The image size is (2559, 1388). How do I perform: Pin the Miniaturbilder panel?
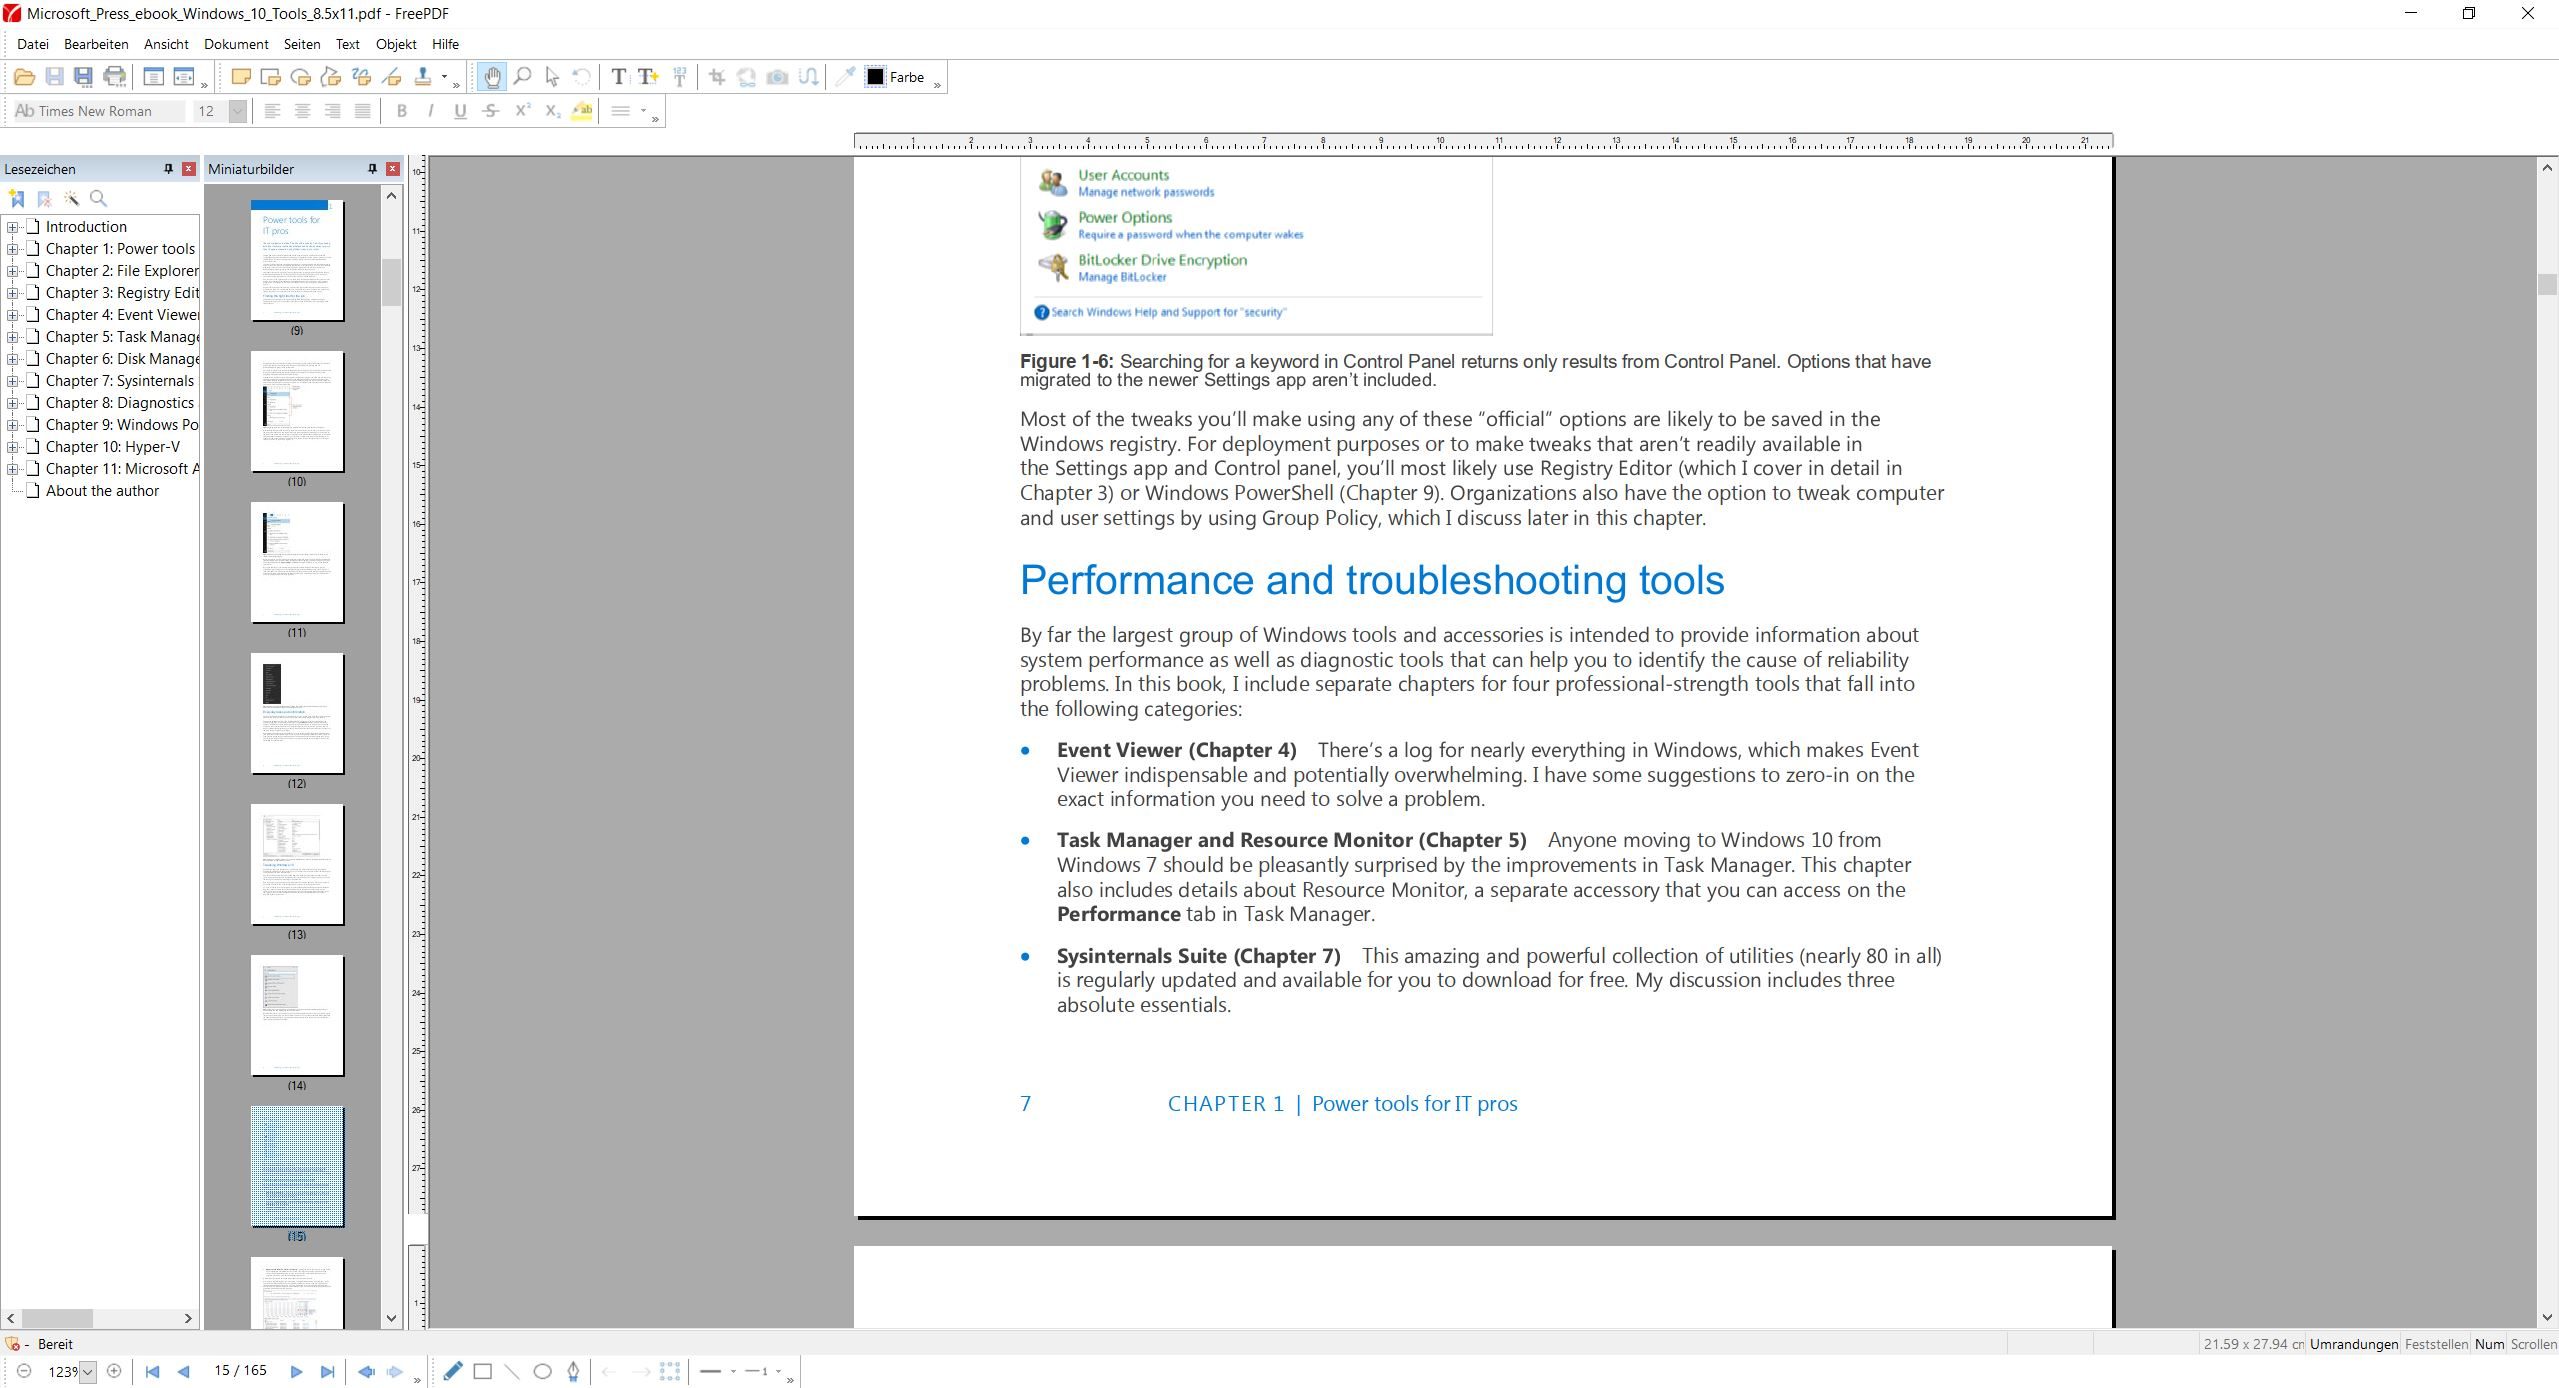(x=372, y=169)
